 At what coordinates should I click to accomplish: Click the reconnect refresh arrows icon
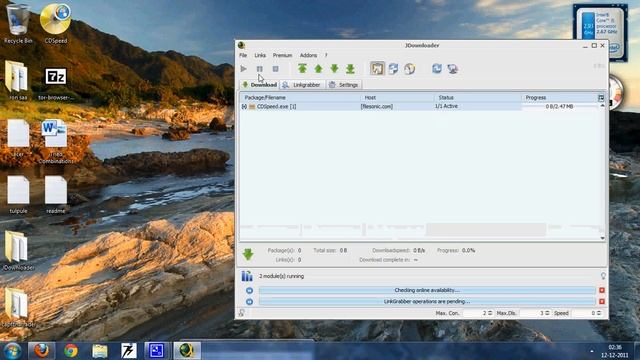(437, 69)
